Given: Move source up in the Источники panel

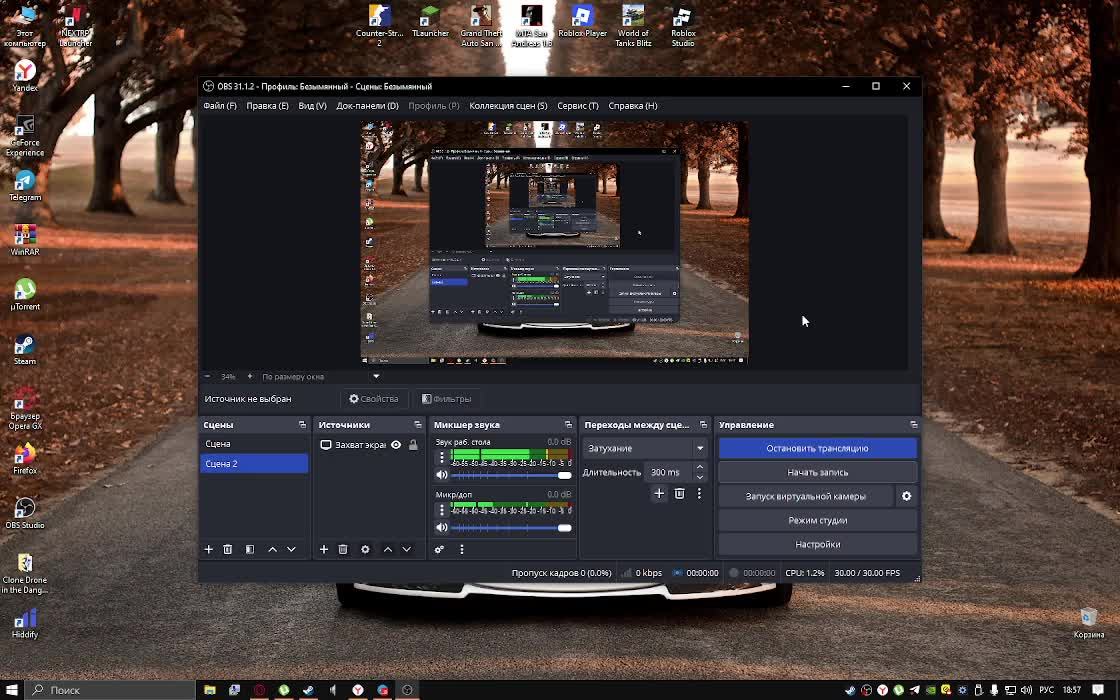Looking at the screenshot, I should [387, 549].
